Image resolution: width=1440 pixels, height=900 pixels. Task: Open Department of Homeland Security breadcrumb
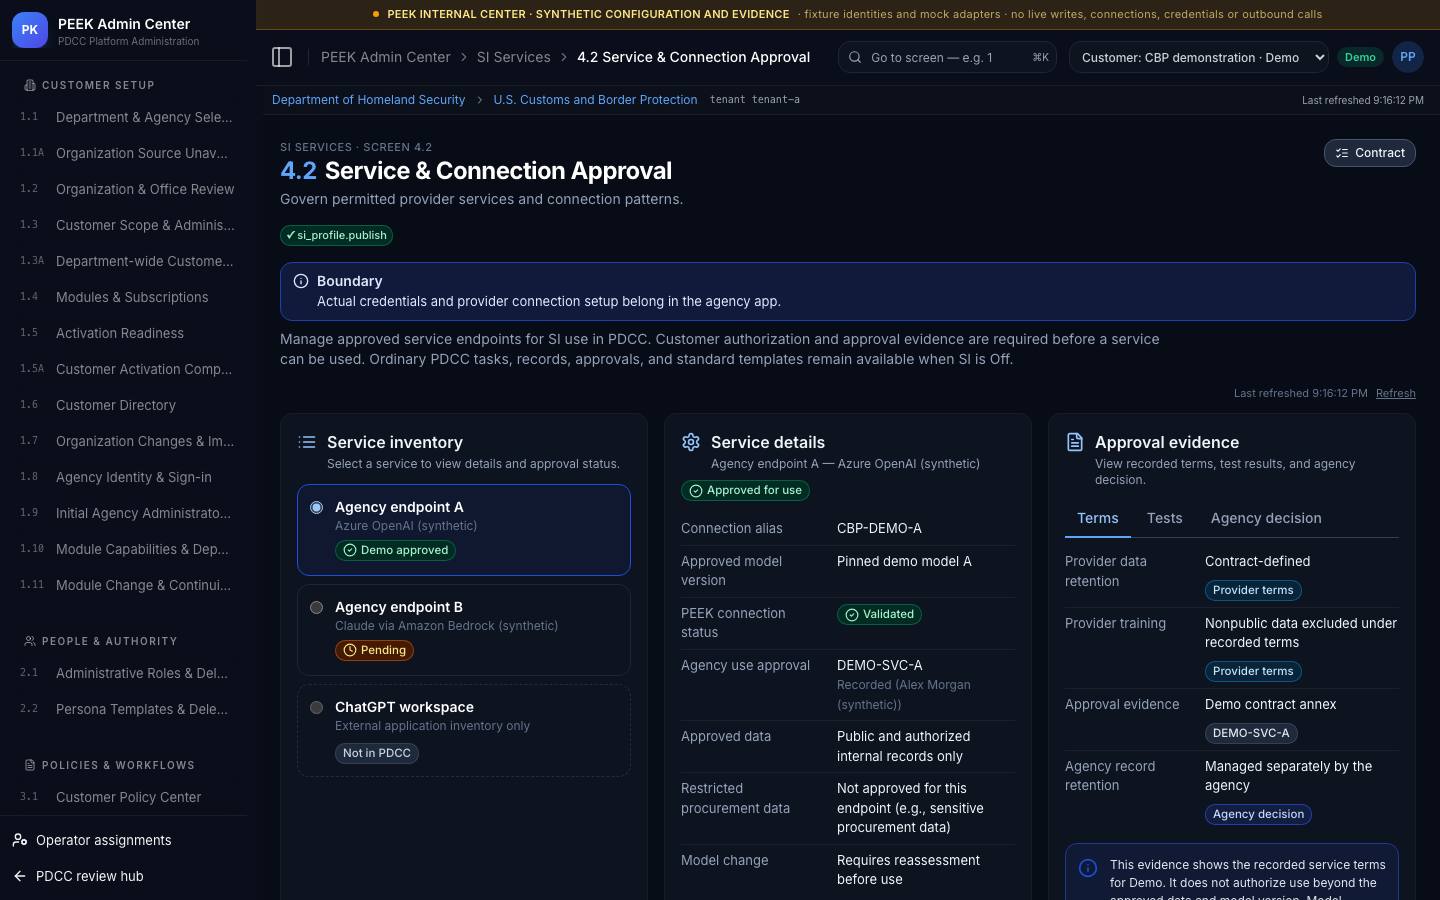[x=368, y=100]
